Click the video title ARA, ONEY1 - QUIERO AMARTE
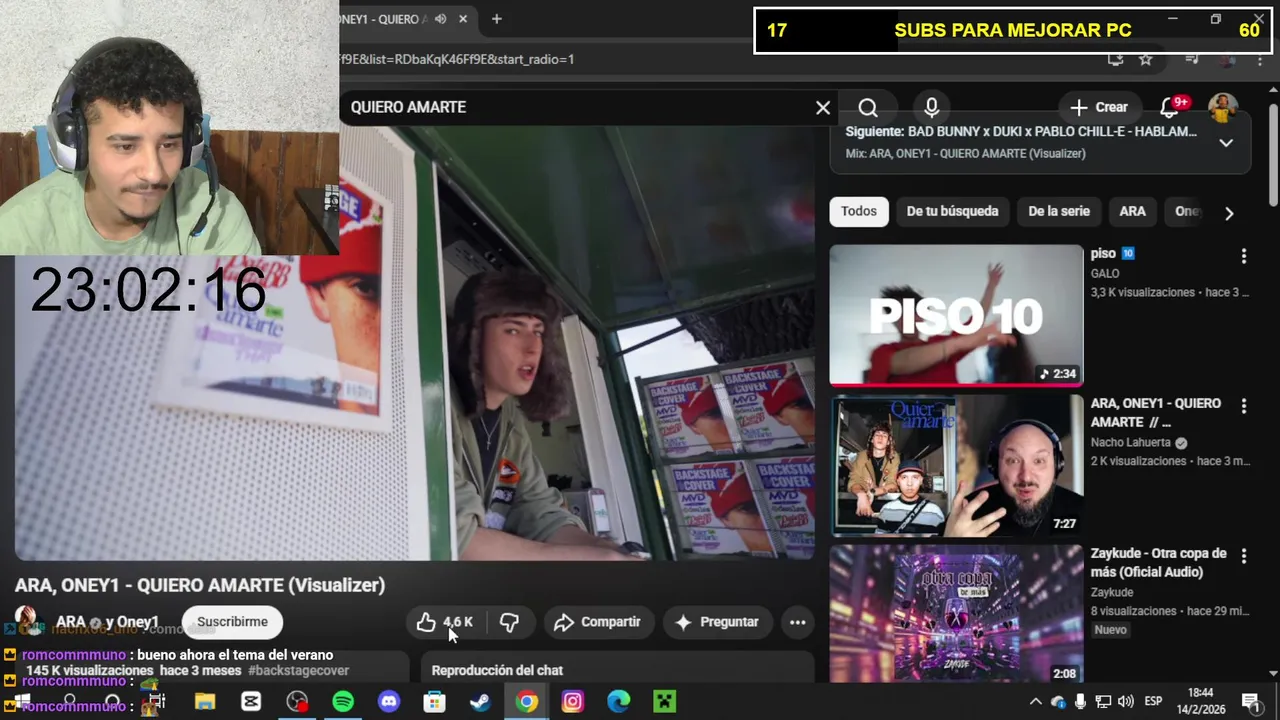The width and height of the screenshot is (1280, 720). click(200, 586)
